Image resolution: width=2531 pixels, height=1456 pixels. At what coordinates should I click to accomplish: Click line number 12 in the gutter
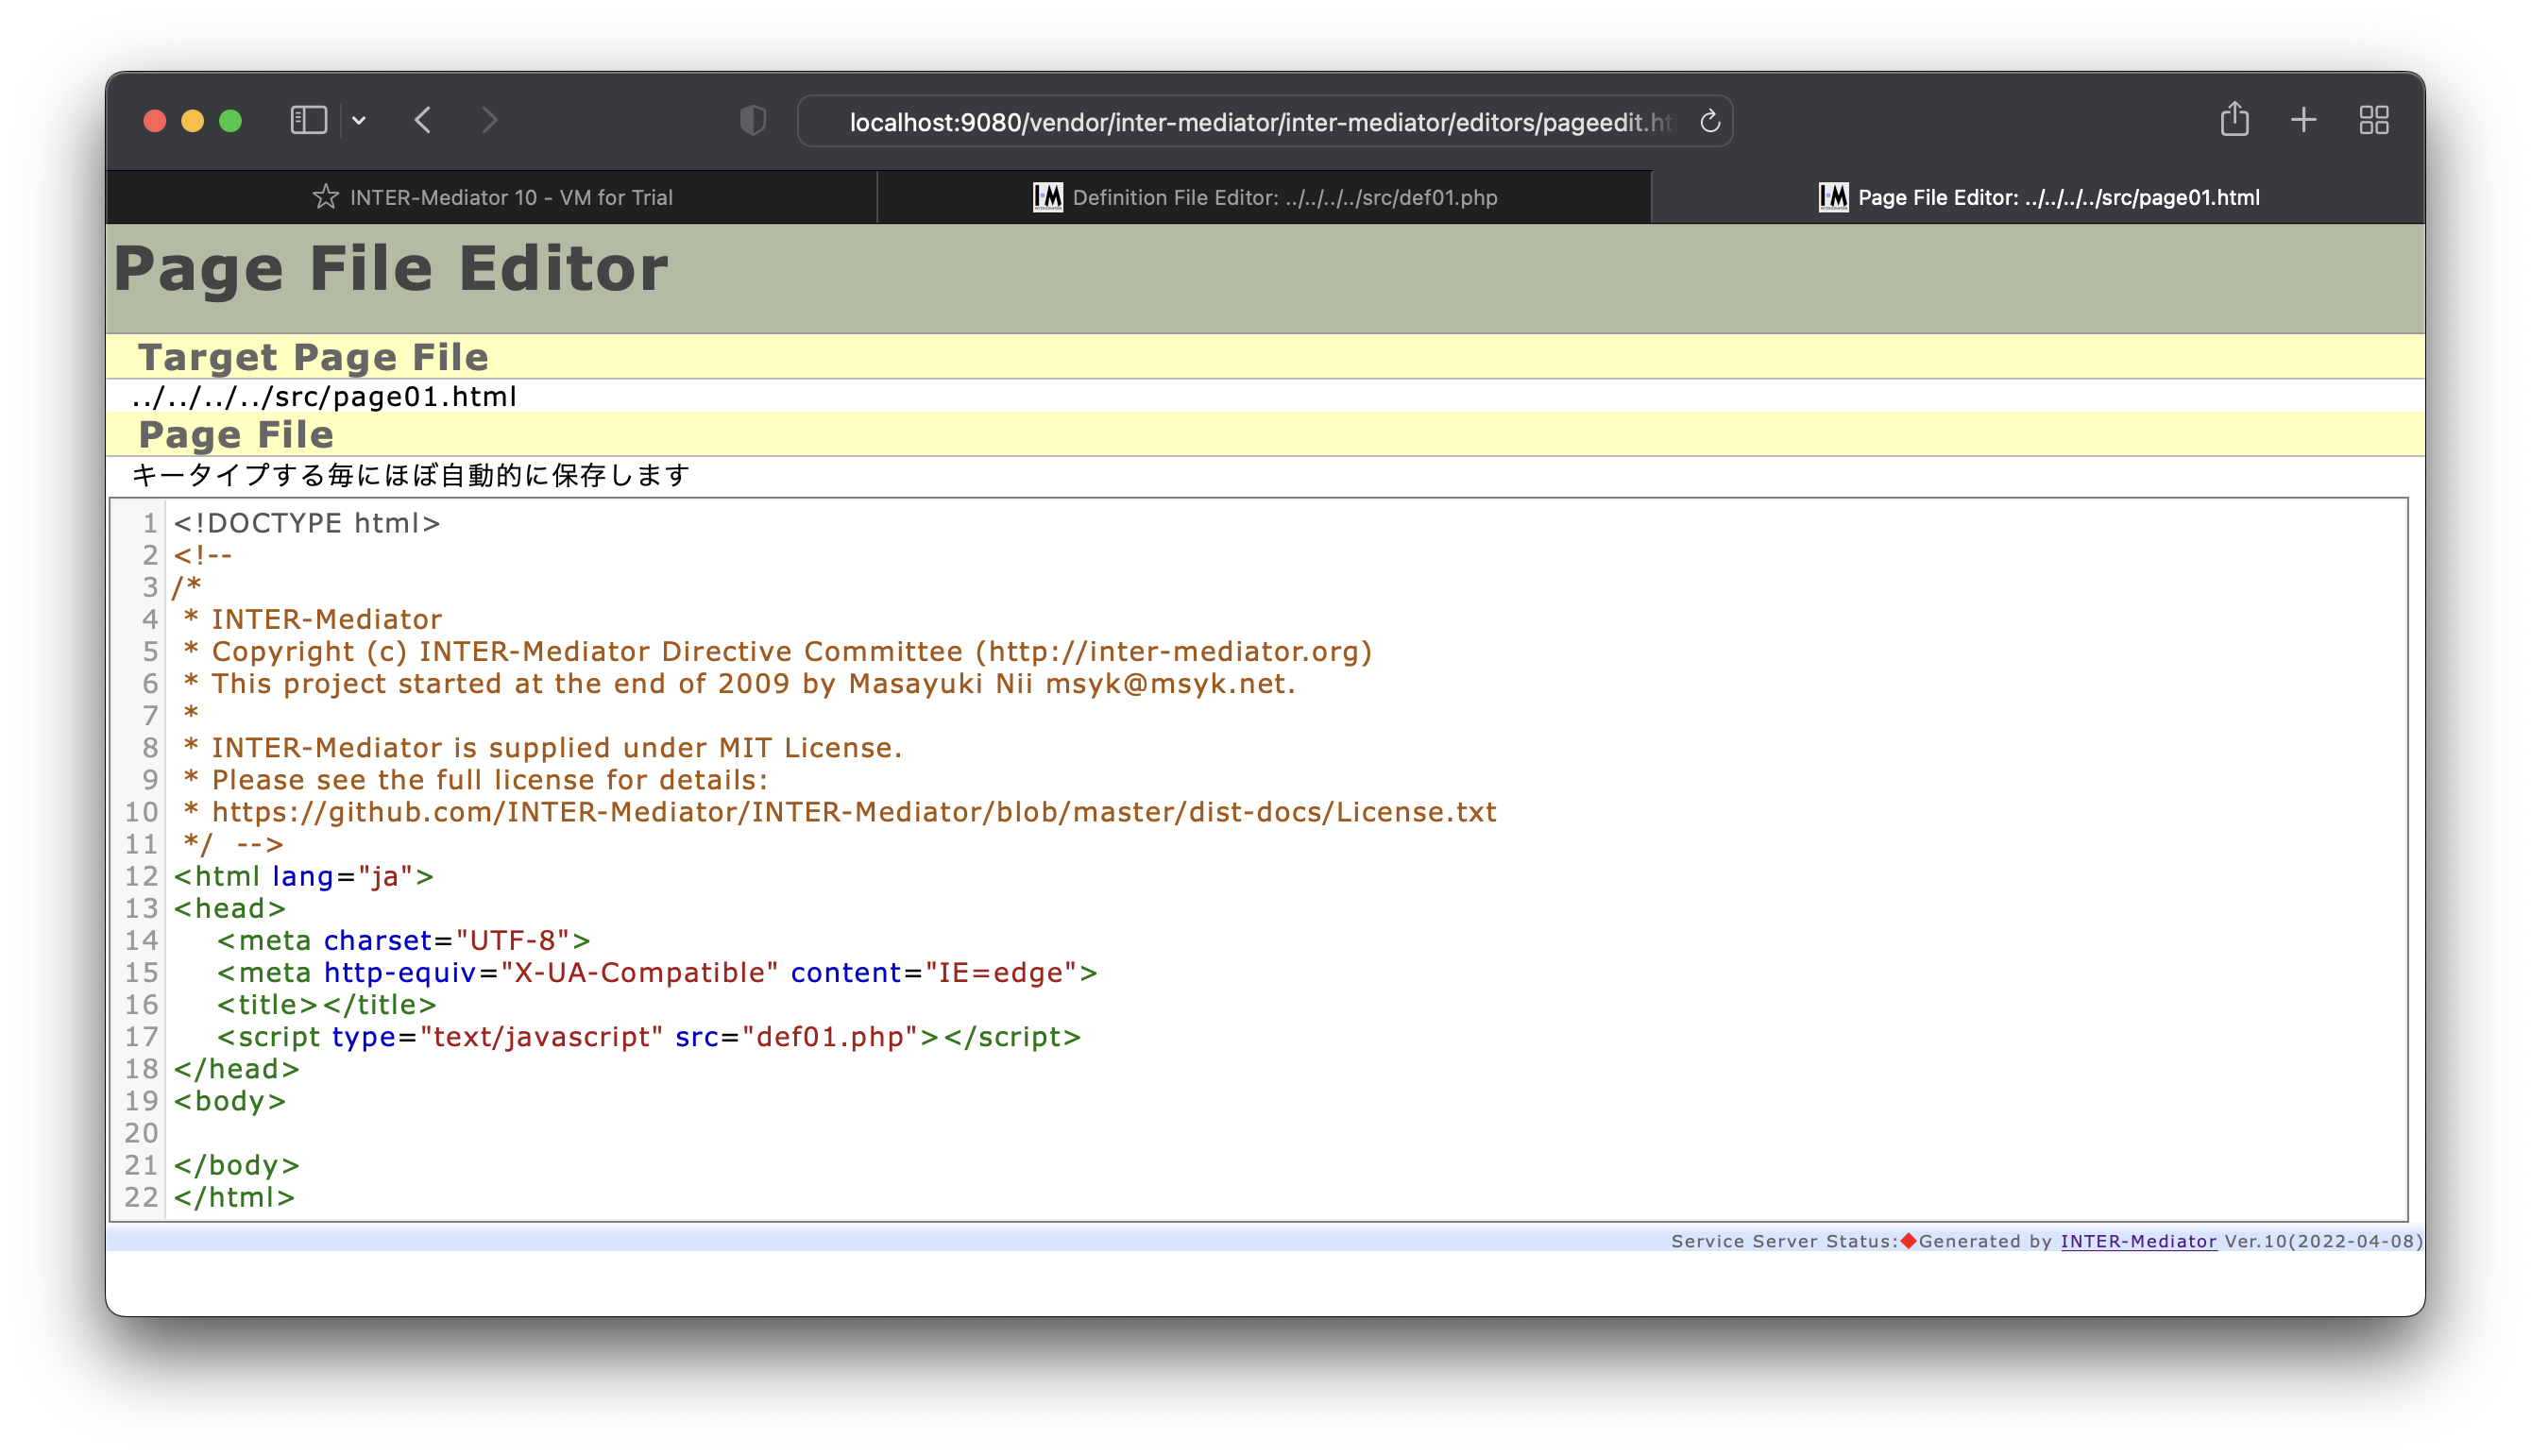141,876
